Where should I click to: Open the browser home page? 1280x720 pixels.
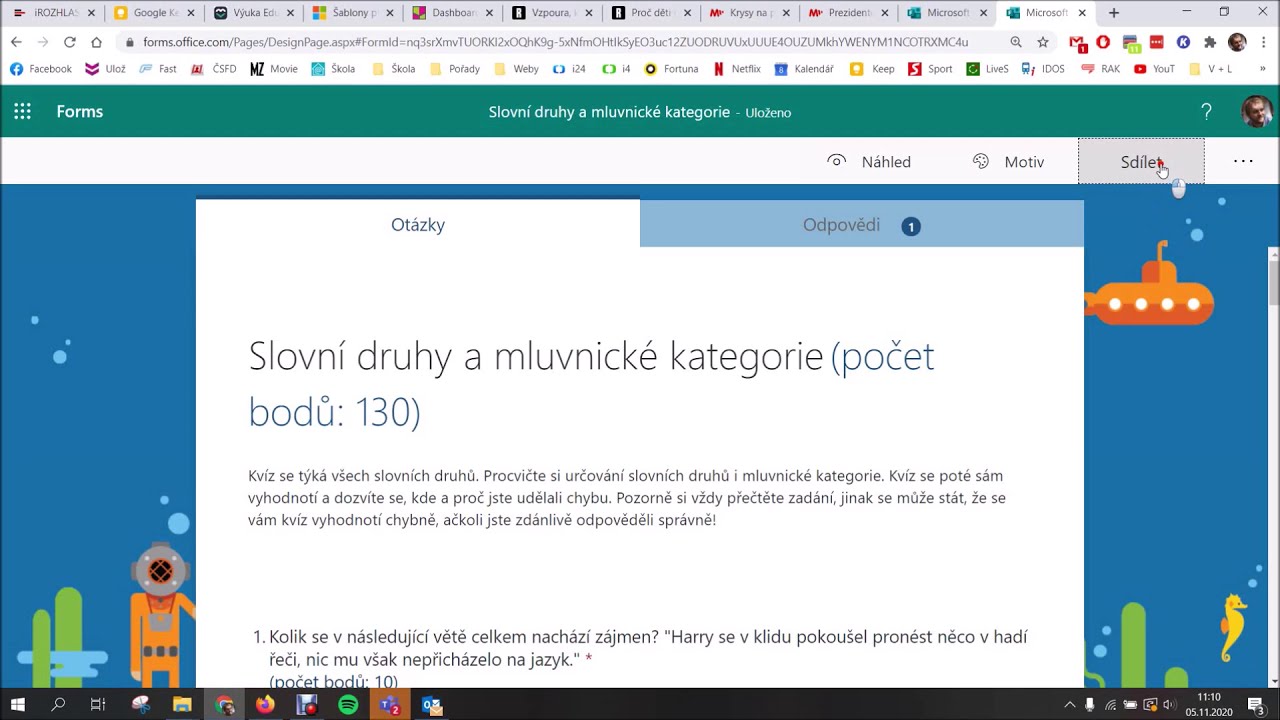(x=96, y=42)
